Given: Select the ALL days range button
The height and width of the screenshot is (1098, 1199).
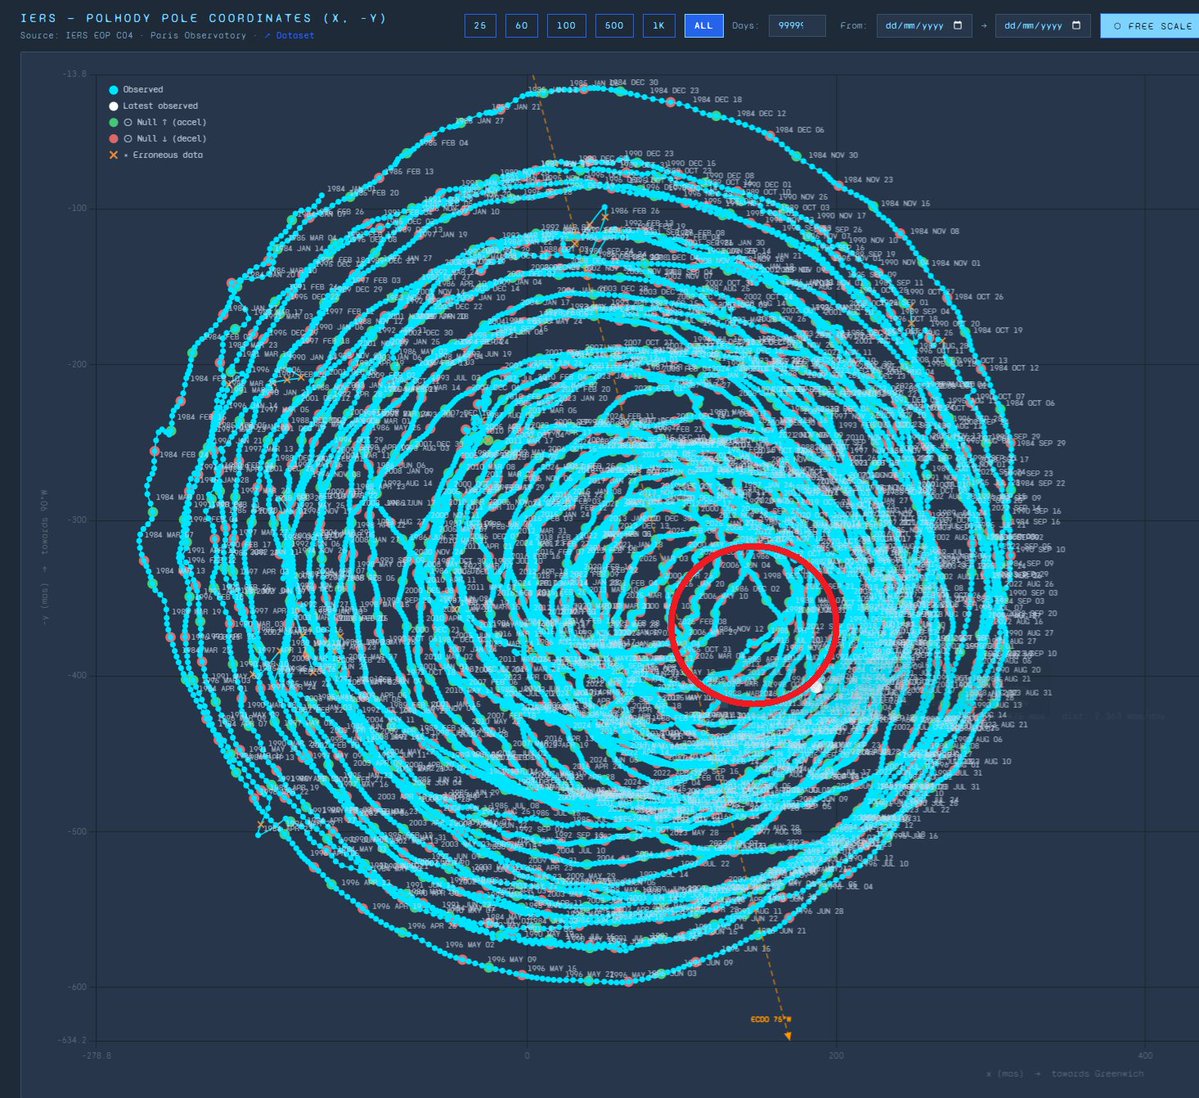Looking at the screenshot, I should (x=703, y=25).
